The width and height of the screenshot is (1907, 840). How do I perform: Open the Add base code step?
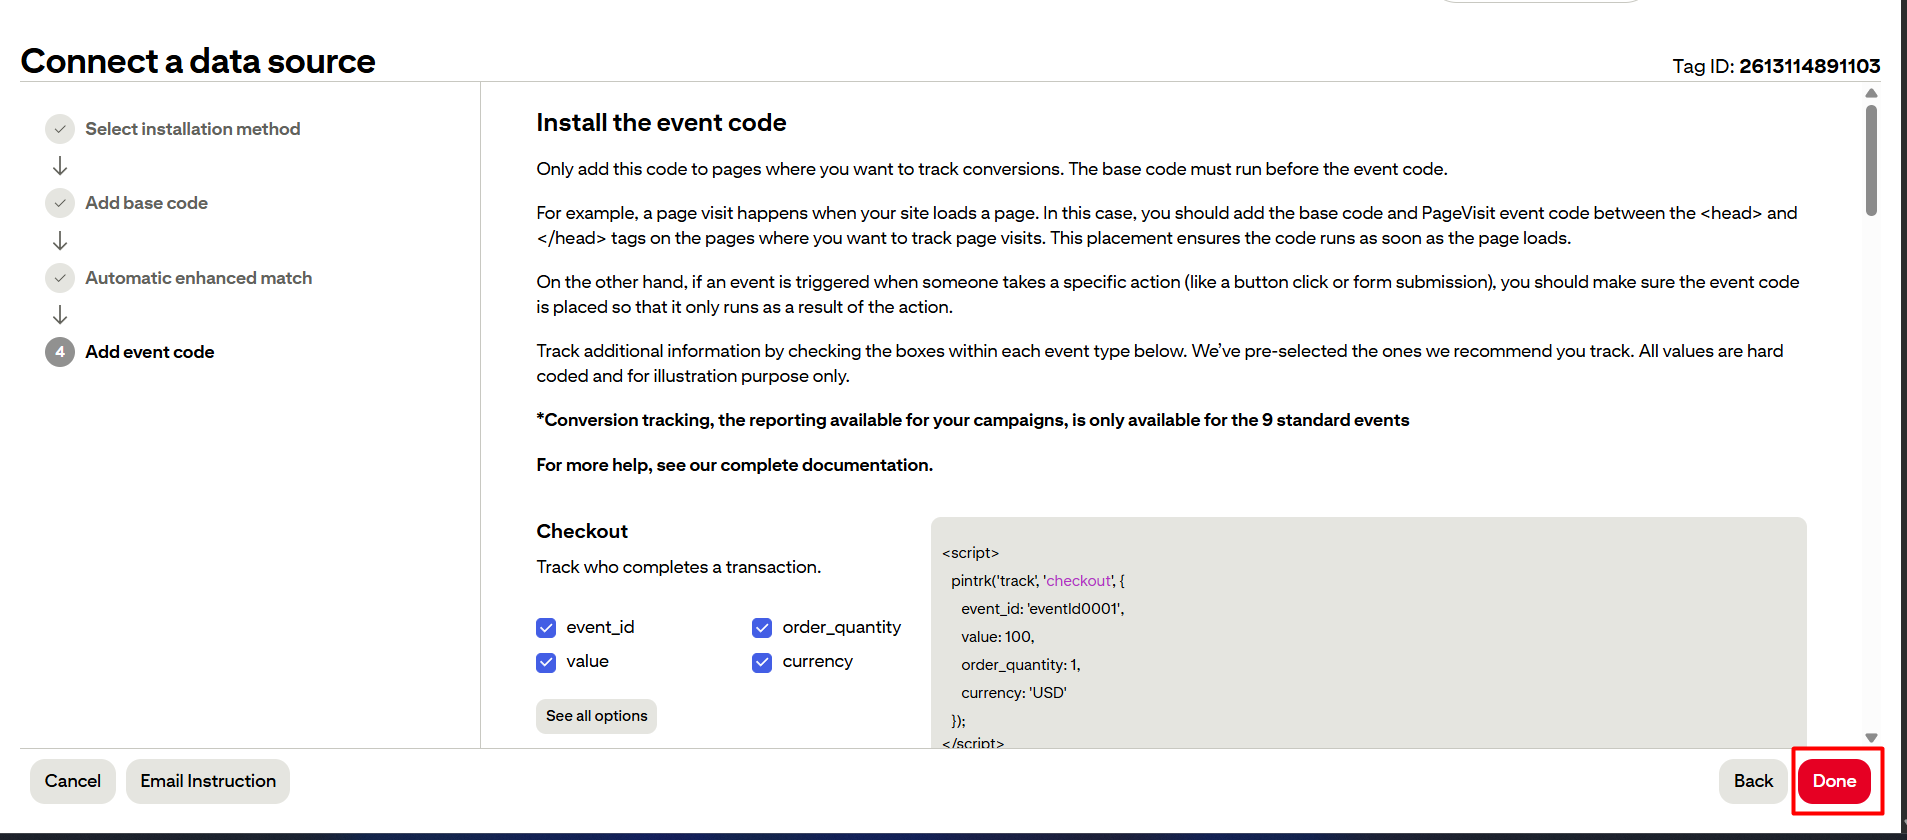click(x=146, y=203)
